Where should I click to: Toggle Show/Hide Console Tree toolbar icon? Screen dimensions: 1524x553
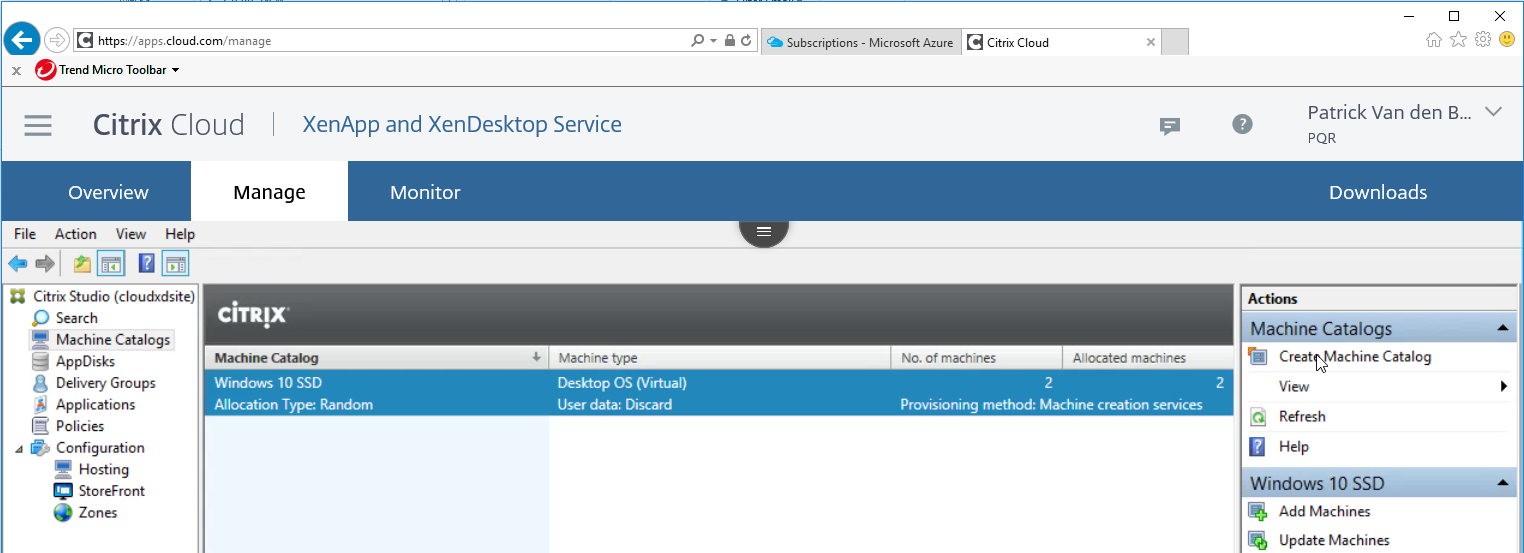pos(111,264)
